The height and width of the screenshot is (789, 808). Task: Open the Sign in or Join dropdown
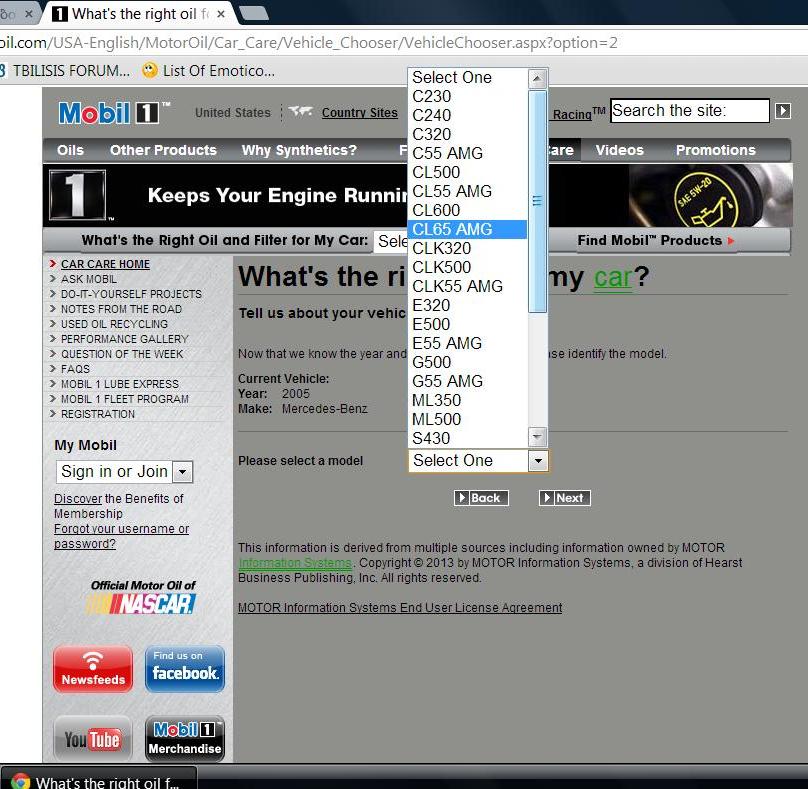click(x=124, y=472)
